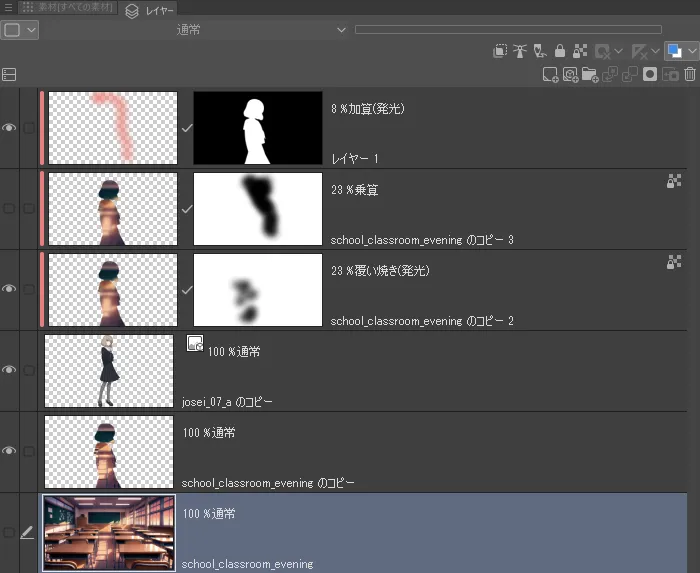Show the school_classroom_evening のコピー 3 layer
Viewport: 700px width, 573px height.
pyautogui.click(x=9, y=208)
